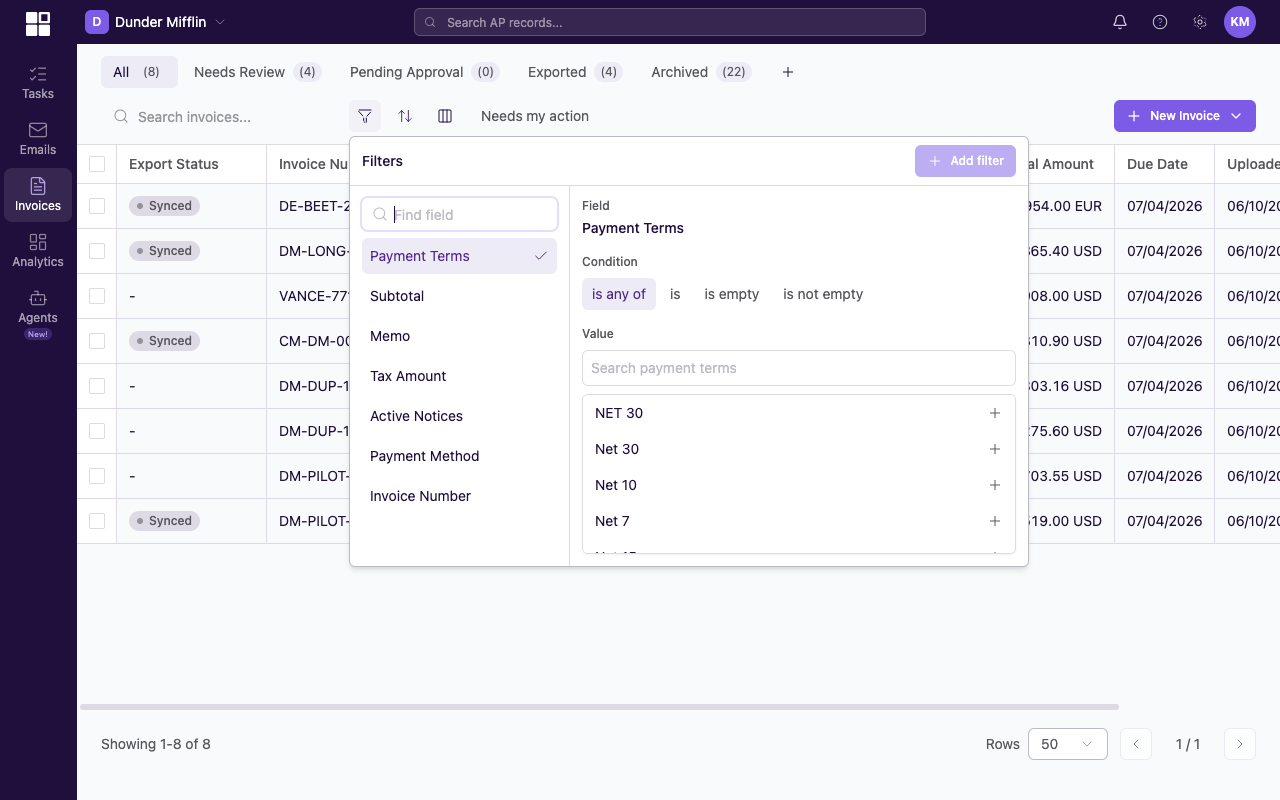Select Payment Method in the field list

[459, 456]
